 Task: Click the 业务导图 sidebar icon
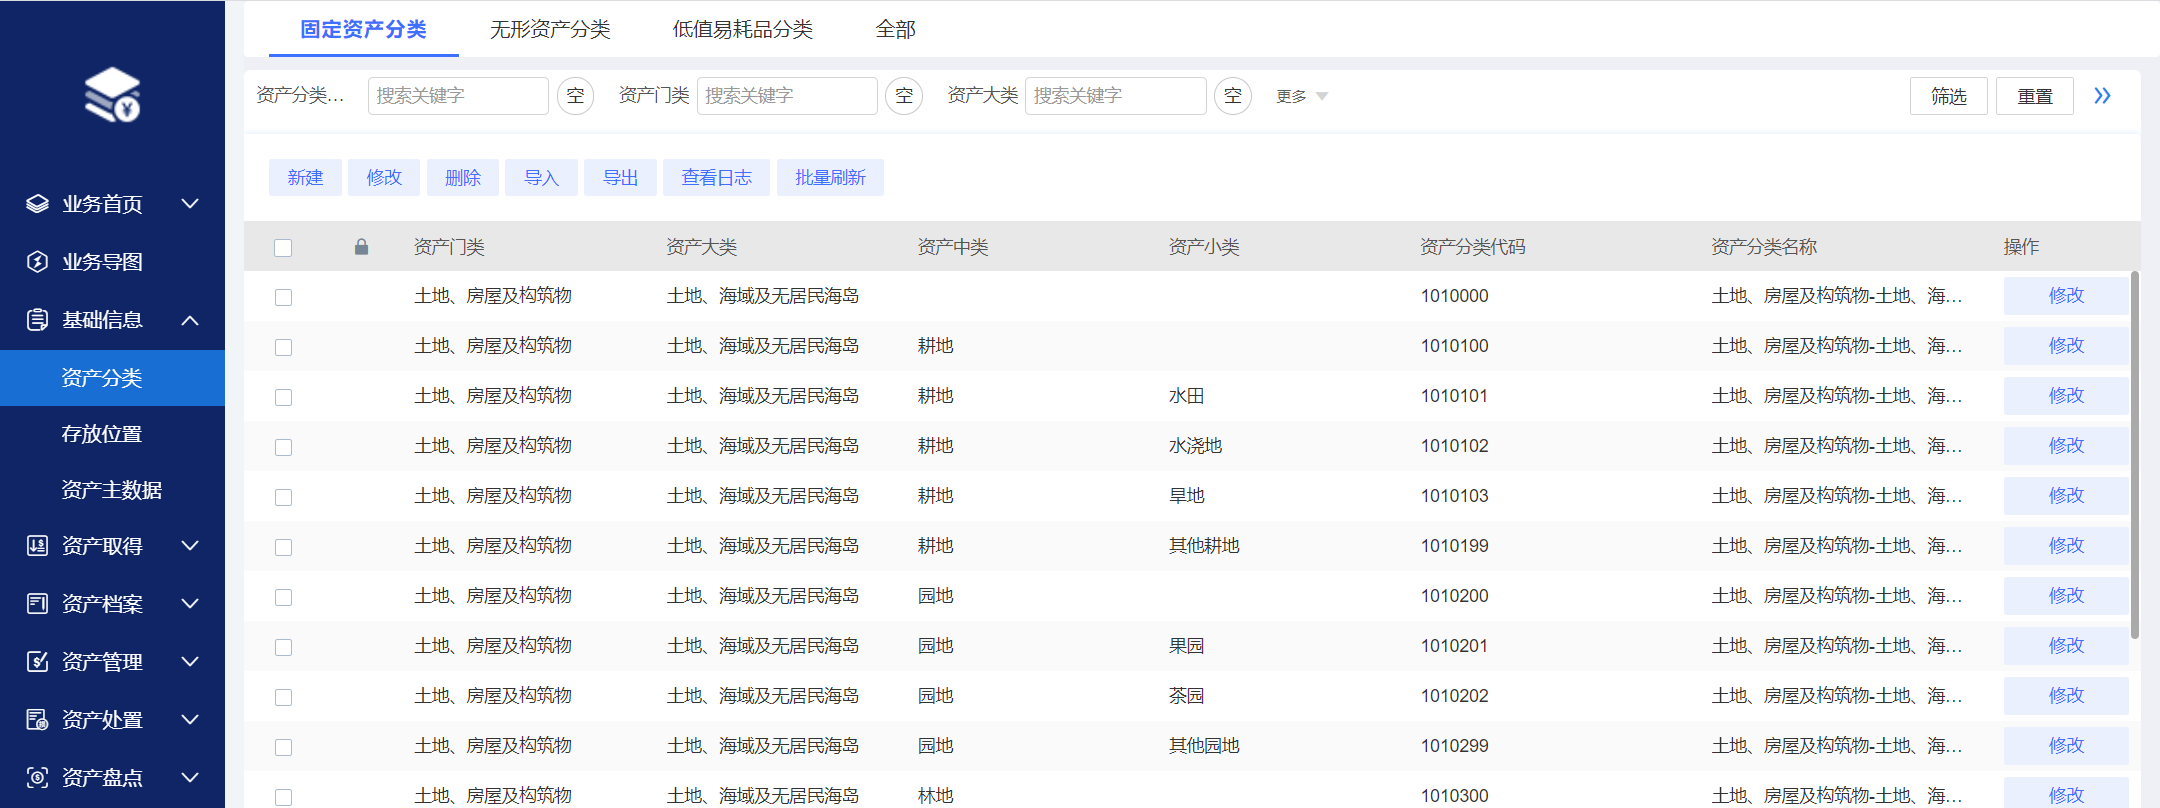(x=37, y=262)
